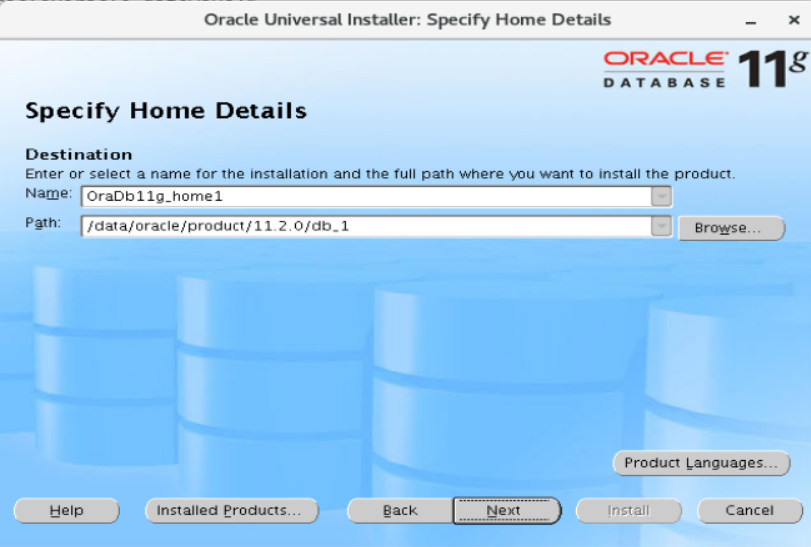
Task: Cancel the Oracle installation
Action: (x=750, y=511)
